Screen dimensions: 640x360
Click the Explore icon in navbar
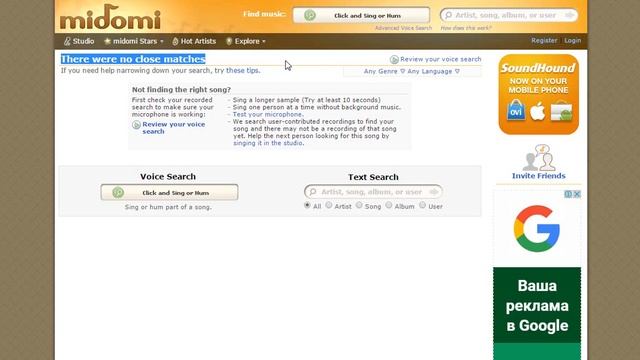point(229,41)
